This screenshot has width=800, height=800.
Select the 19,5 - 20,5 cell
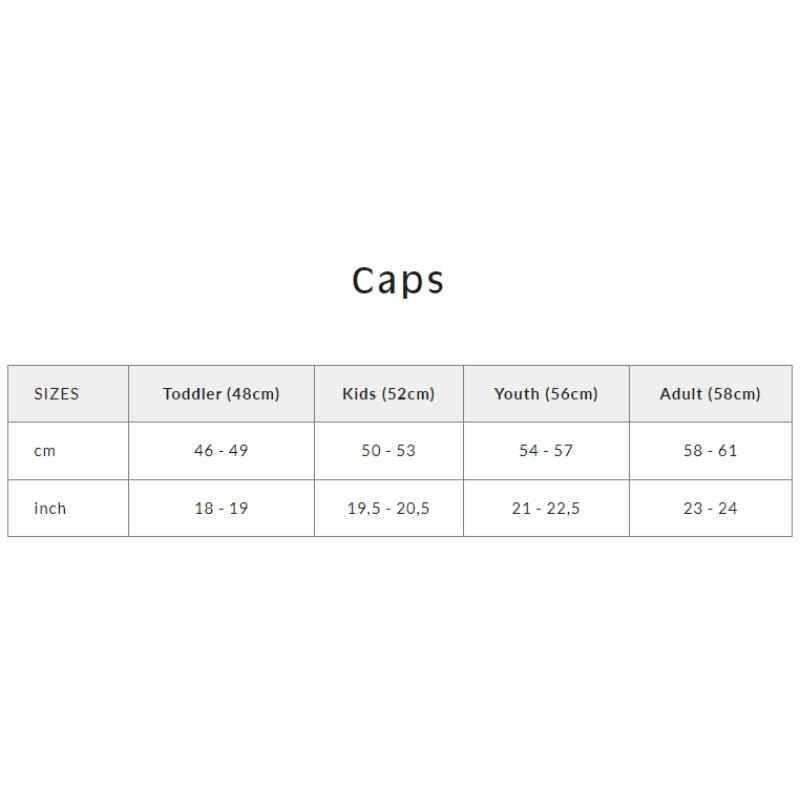[388, 508]
